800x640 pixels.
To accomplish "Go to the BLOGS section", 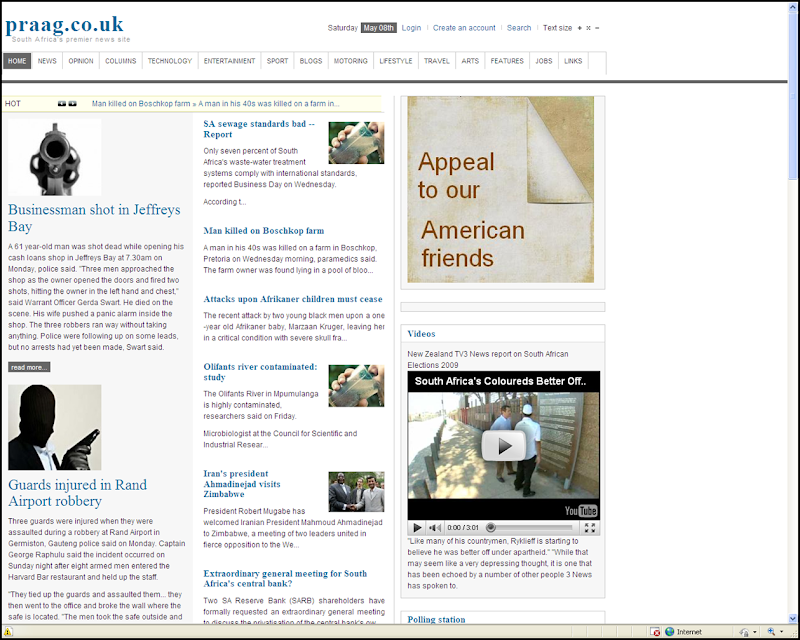I will point(311,61).
